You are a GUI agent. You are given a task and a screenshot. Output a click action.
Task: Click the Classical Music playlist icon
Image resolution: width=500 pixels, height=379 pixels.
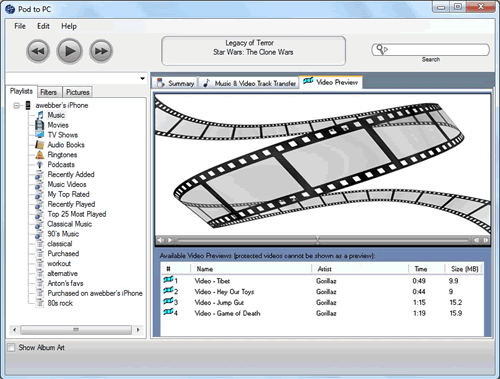(39, 224)
